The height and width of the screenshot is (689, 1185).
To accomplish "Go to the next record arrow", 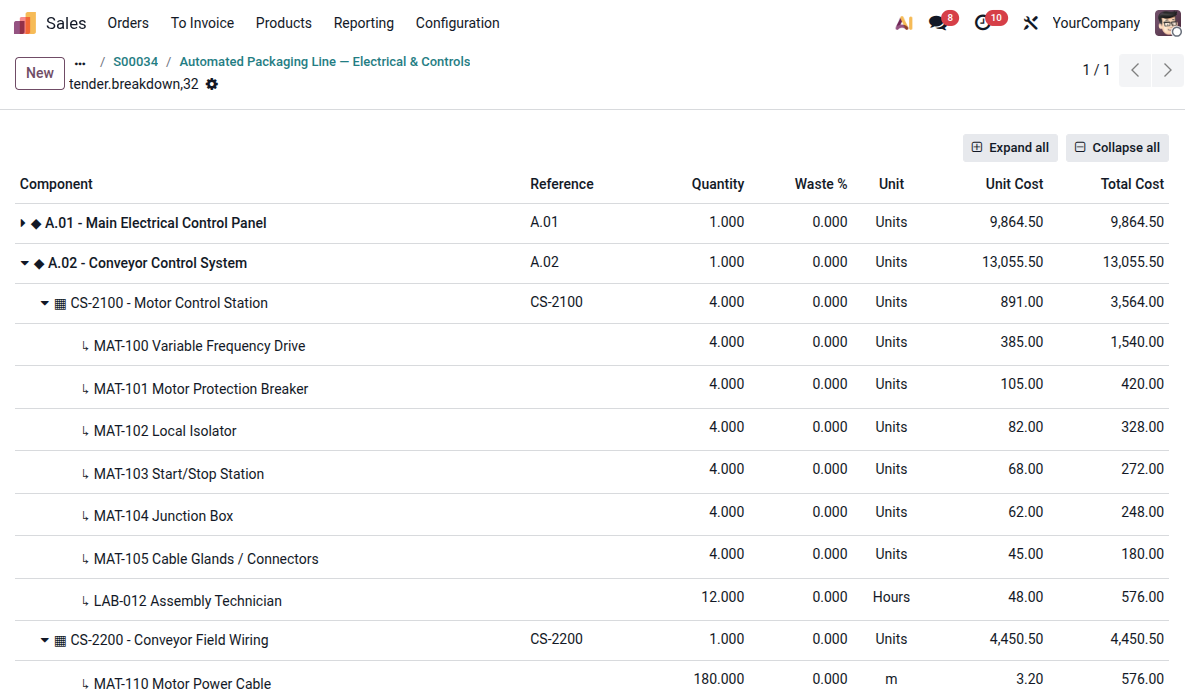I will (x=1168, y=70).
